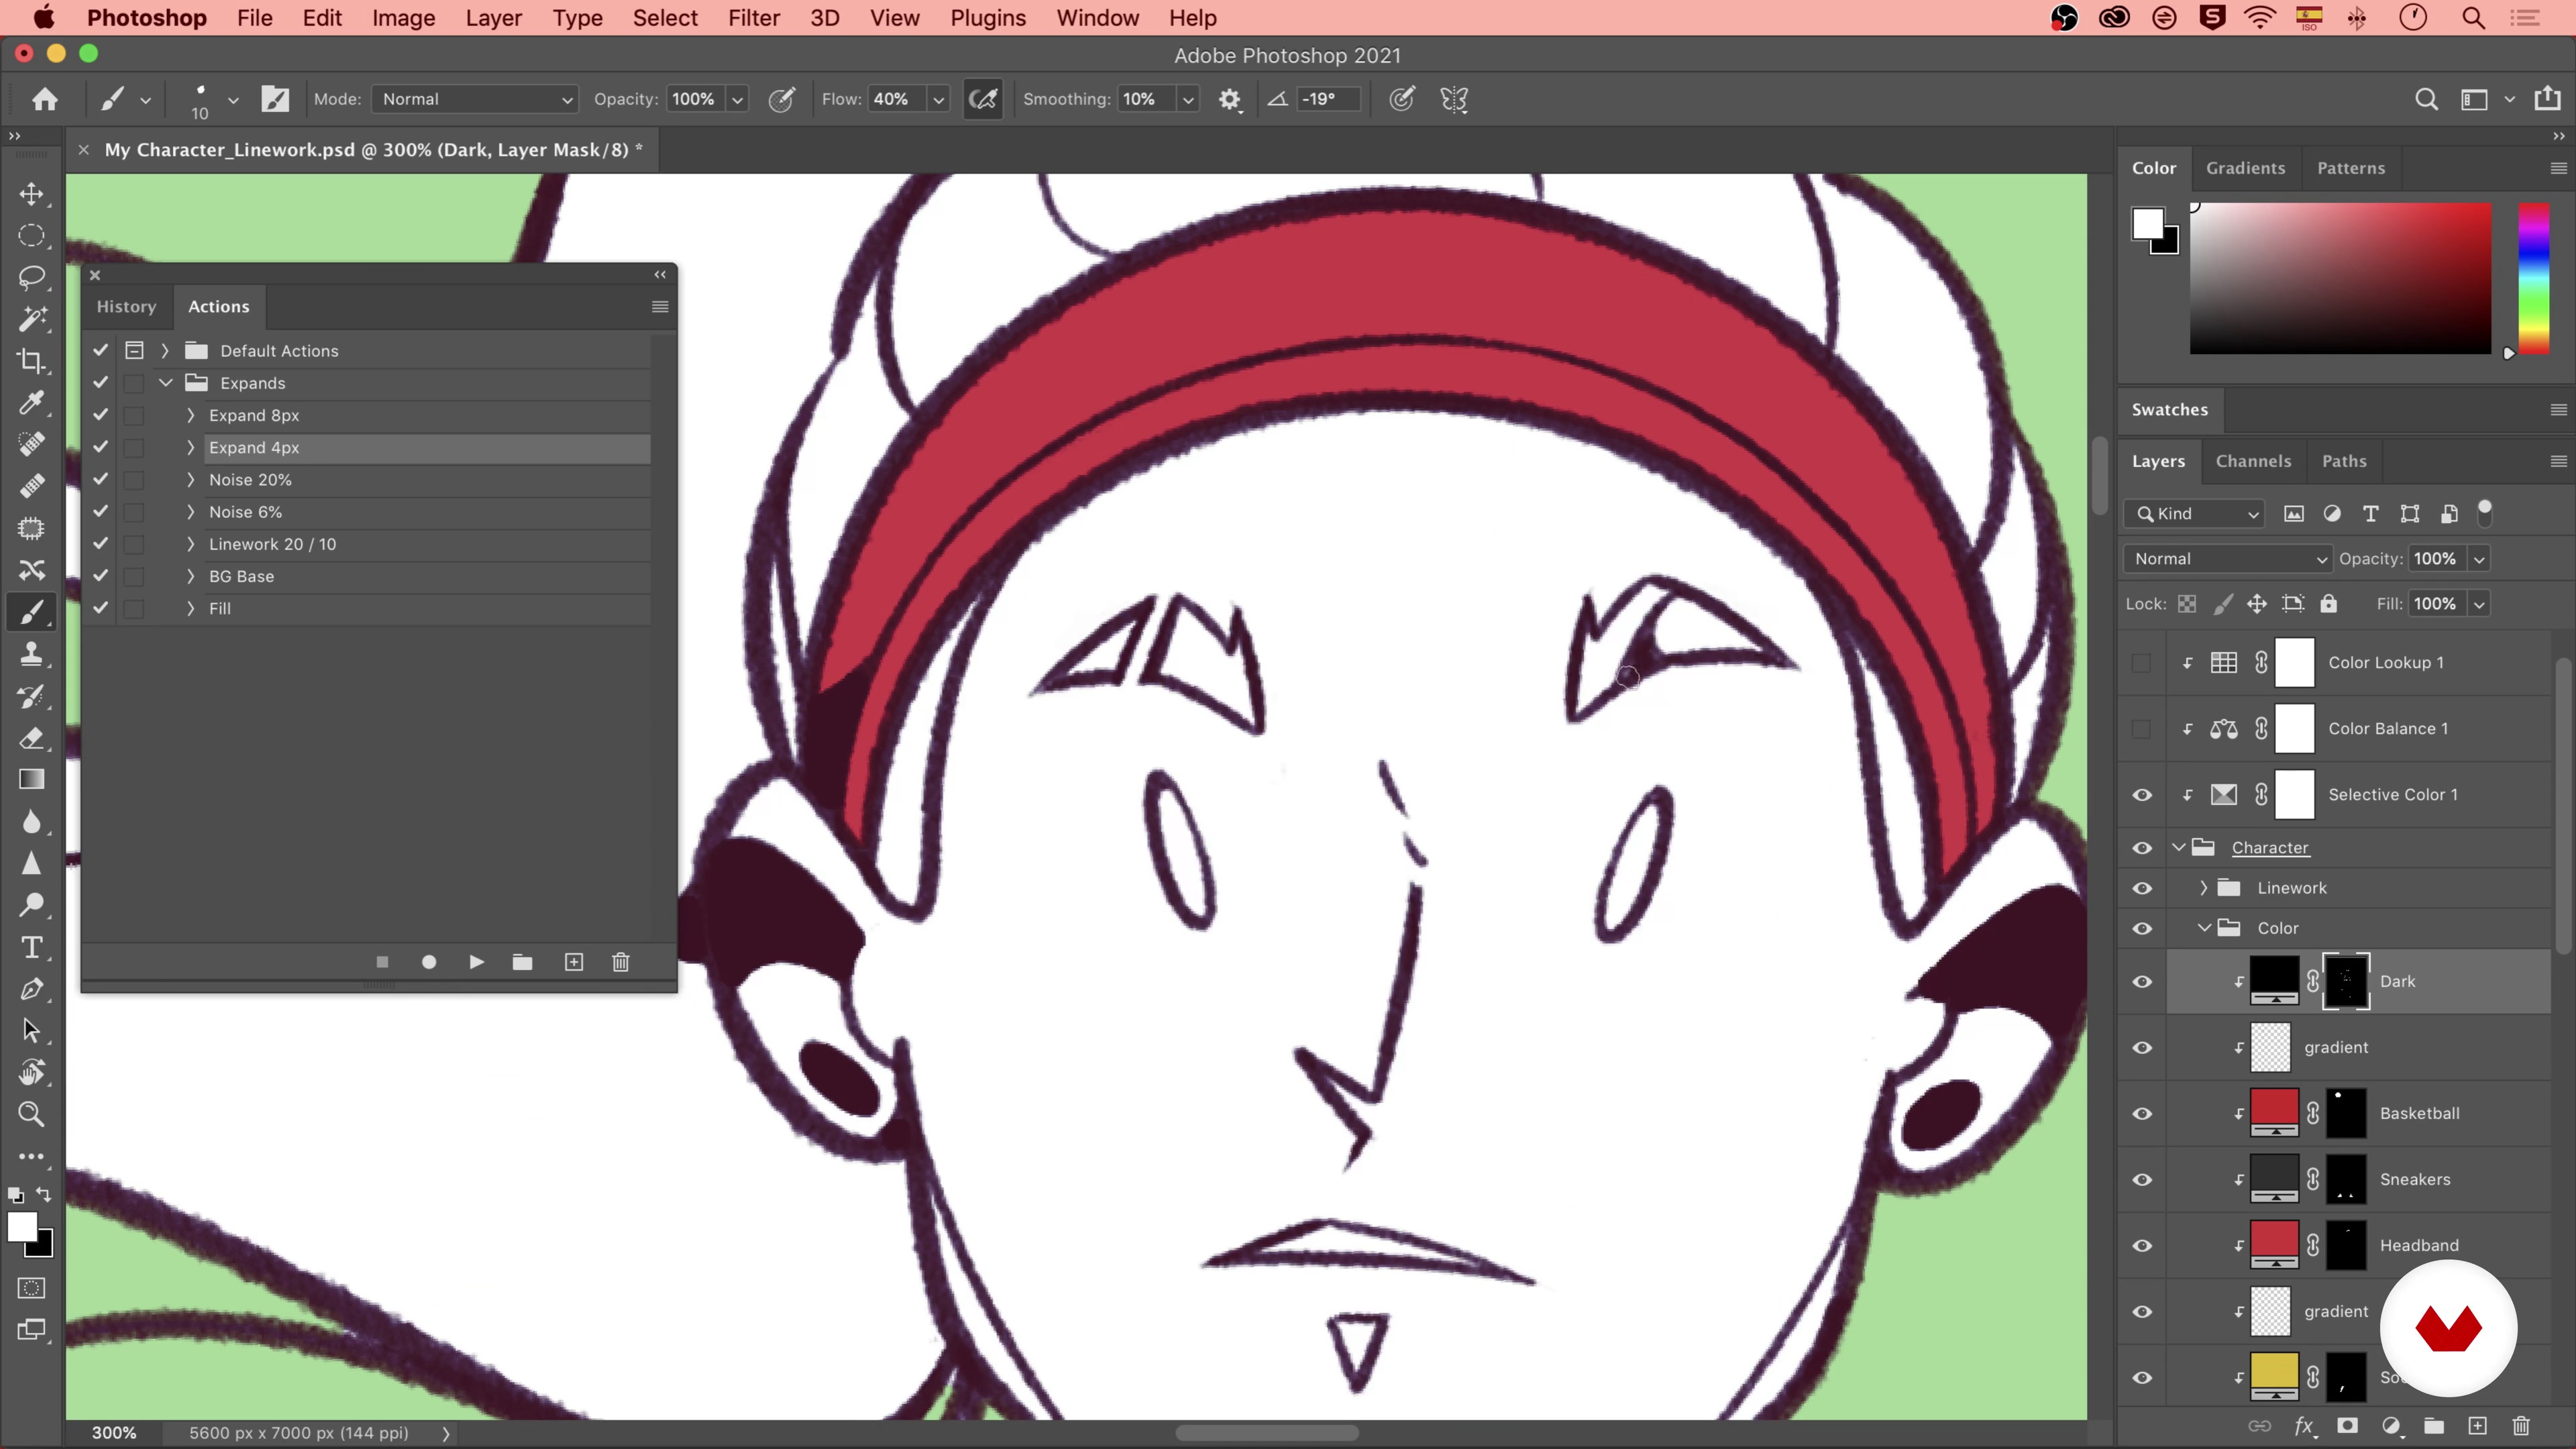Viewport: 2576px width, 1449px height.
Task: Hide the Dark layer
Action: pos(2141,982)
